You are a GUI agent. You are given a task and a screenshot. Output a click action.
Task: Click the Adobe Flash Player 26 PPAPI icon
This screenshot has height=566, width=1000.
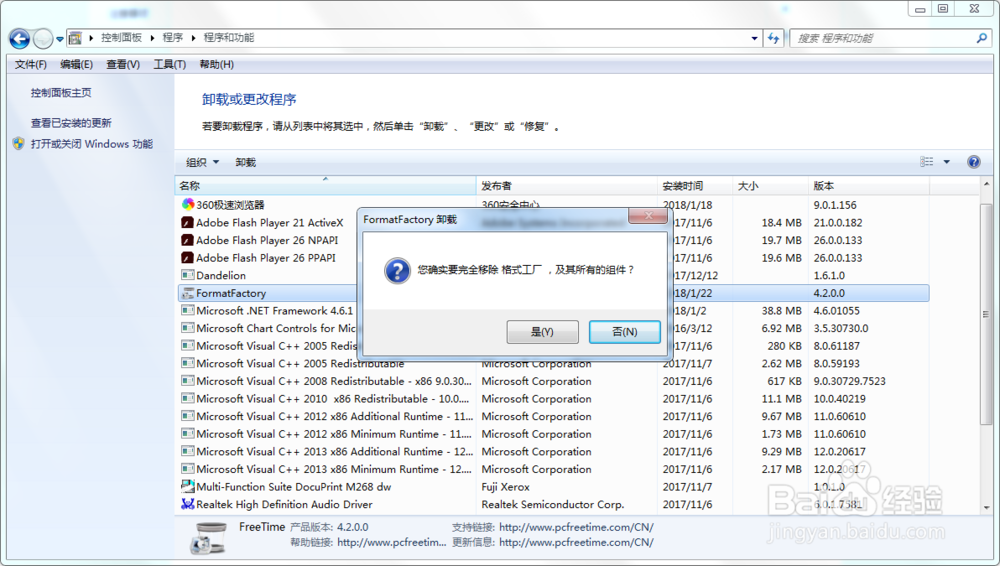(188, 258)
